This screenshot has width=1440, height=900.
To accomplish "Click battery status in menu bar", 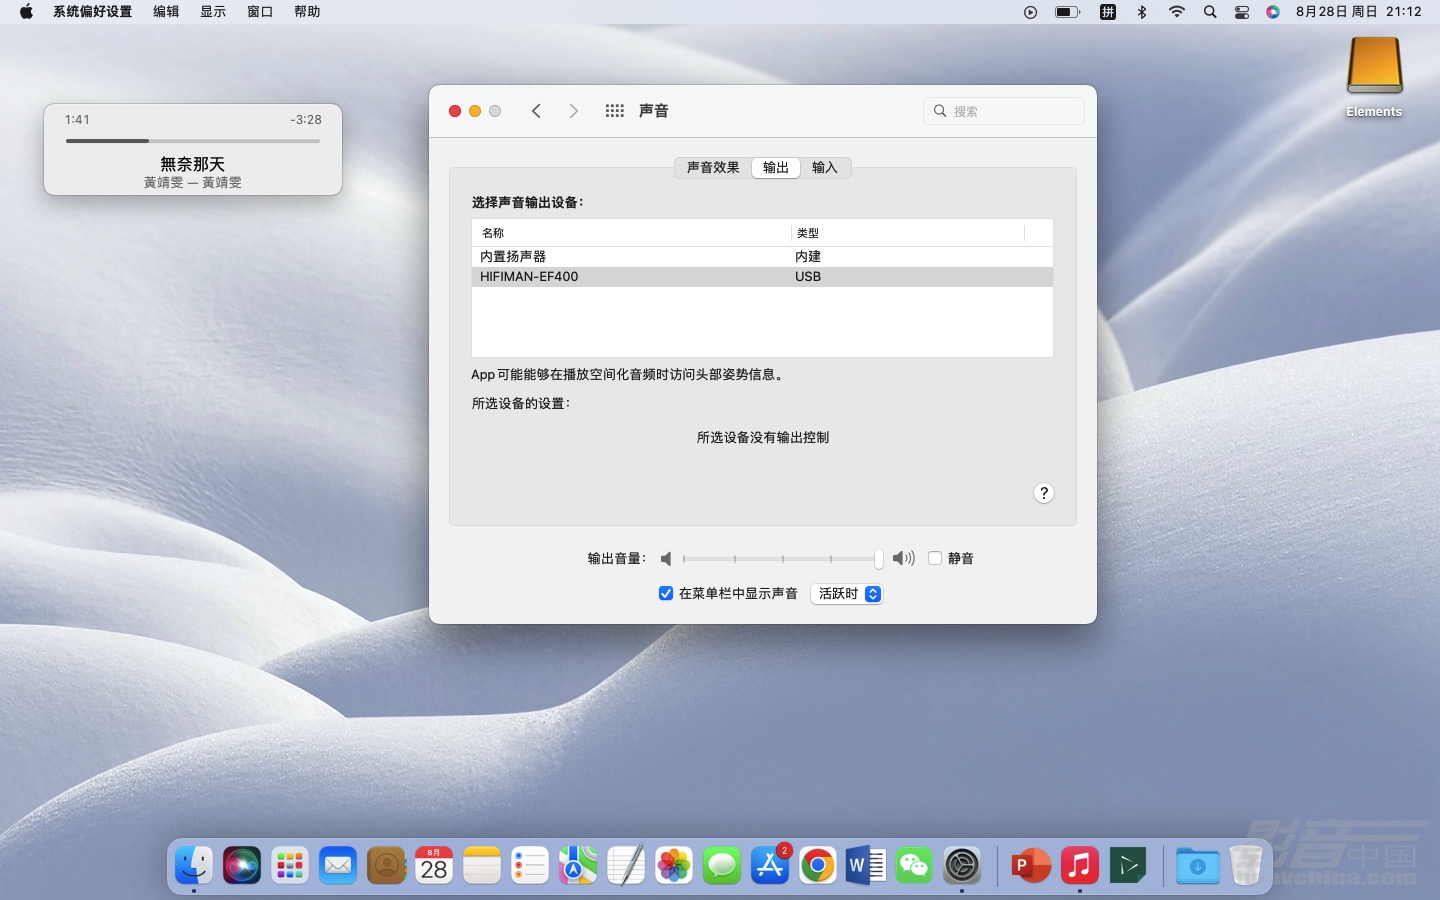I will (x=1068, y=12).
